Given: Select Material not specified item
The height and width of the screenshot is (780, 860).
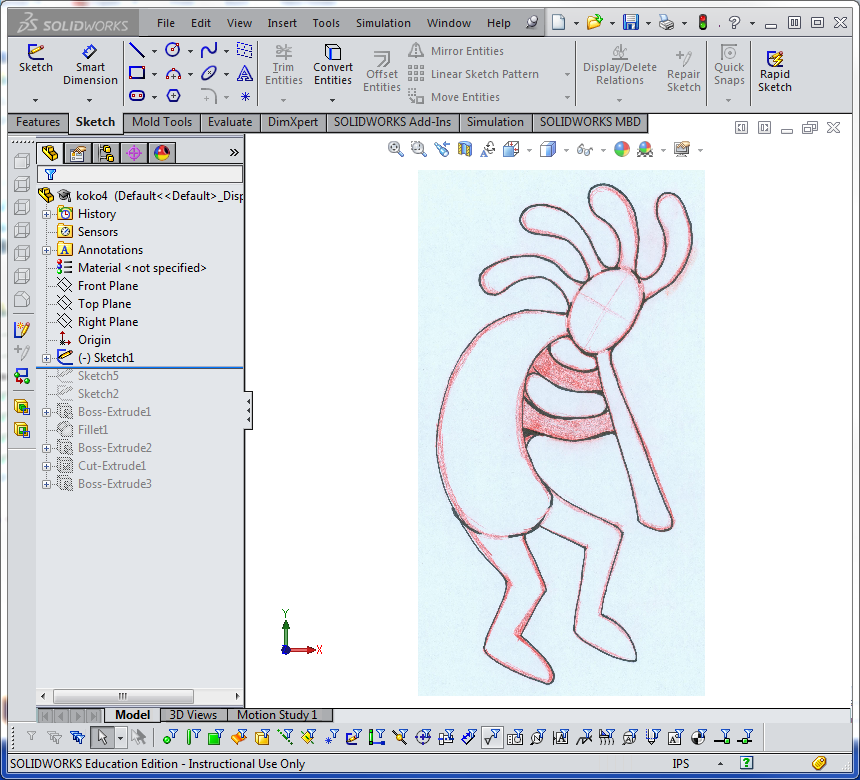Looking at the screenshot, I should tap(142, 268).
